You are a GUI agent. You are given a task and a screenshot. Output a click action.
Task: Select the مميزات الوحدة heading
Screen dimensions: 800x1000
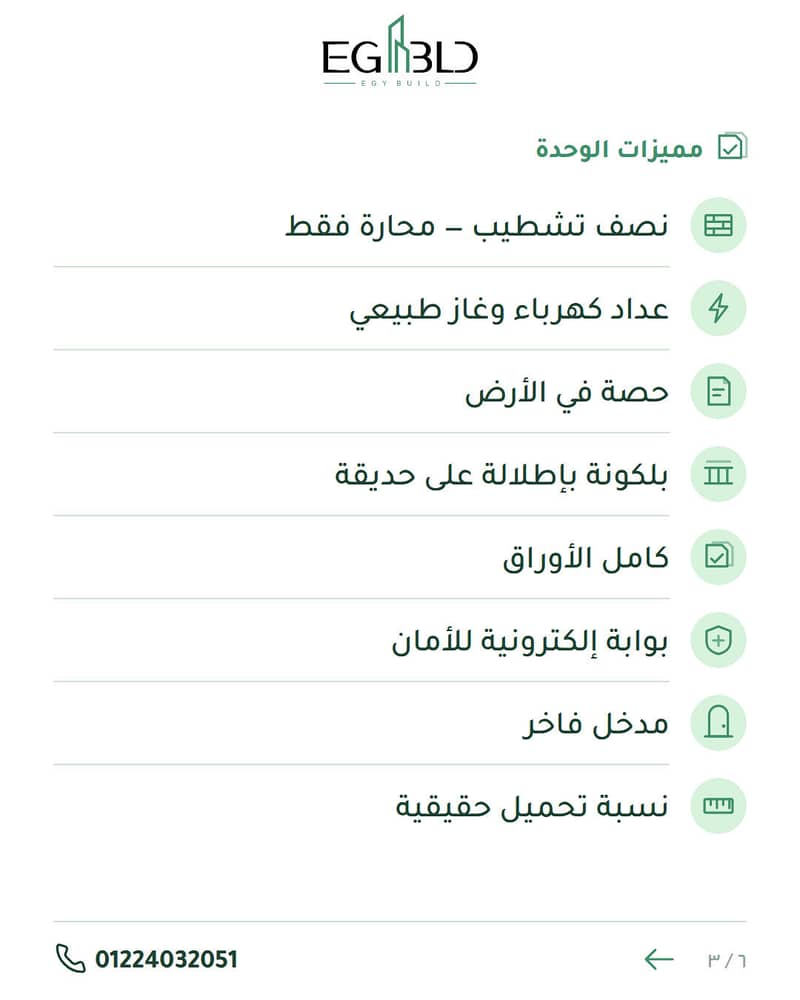[619, 149]
